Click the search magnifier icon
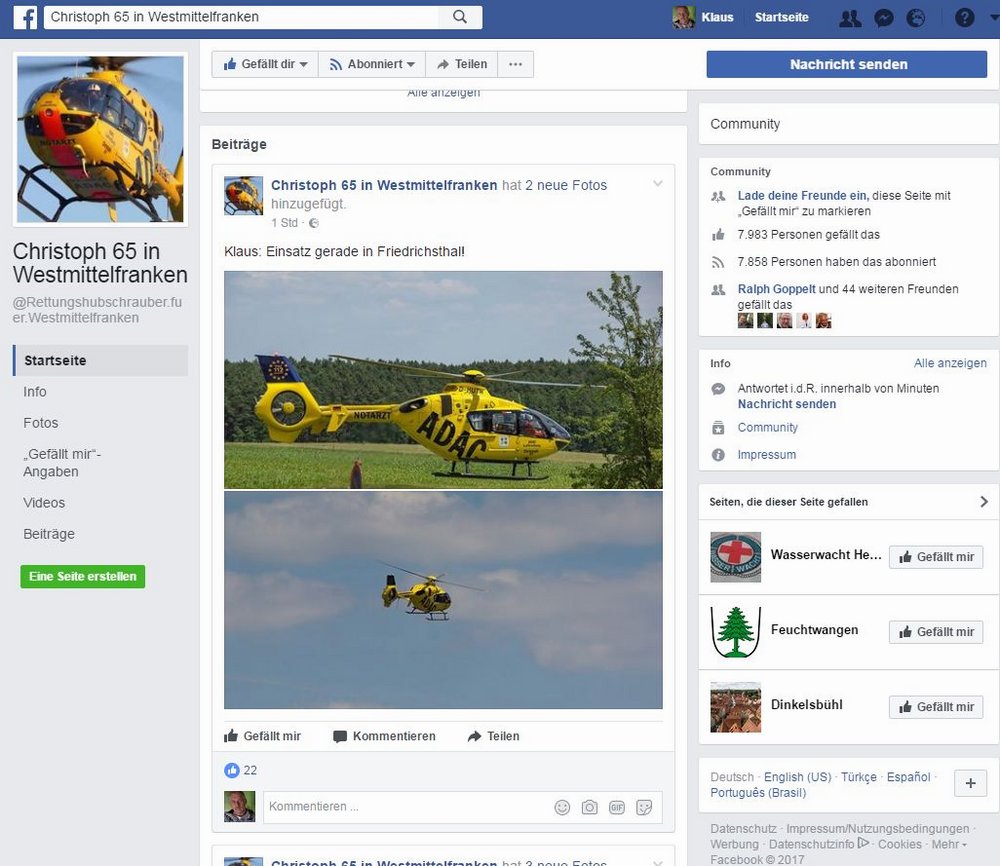The width and height of the screenshot is (1000, 866). (x=460, y=17)
